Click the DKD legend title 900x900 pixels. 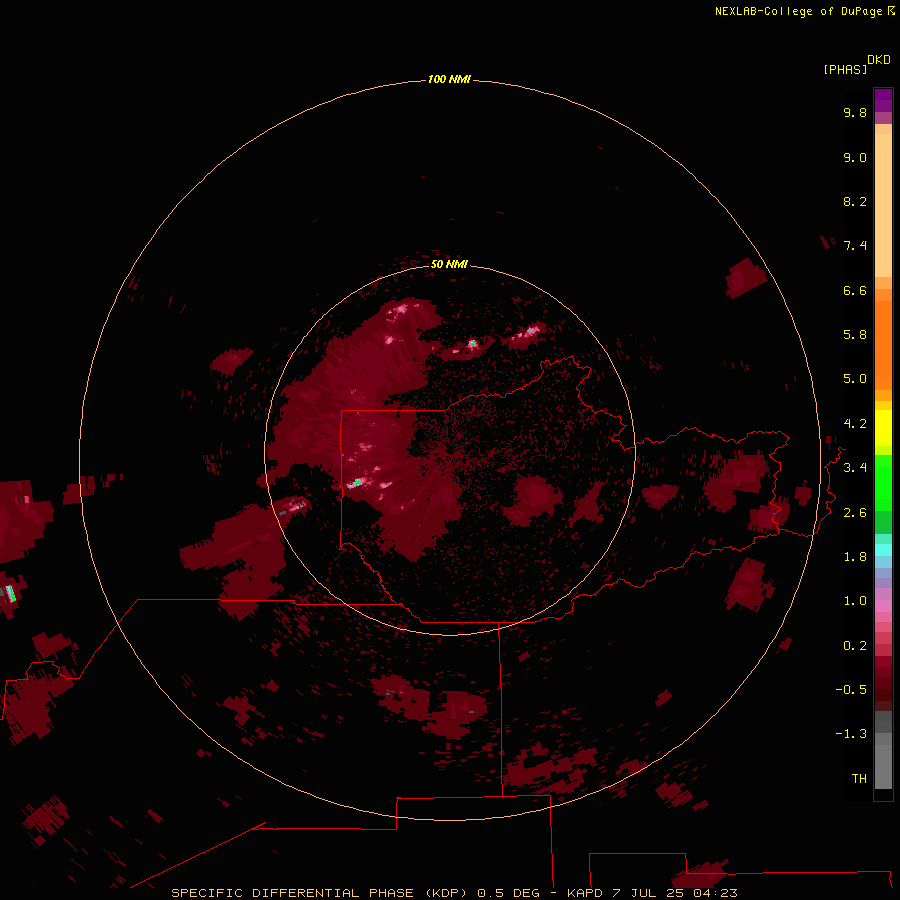tap(879, 60)
